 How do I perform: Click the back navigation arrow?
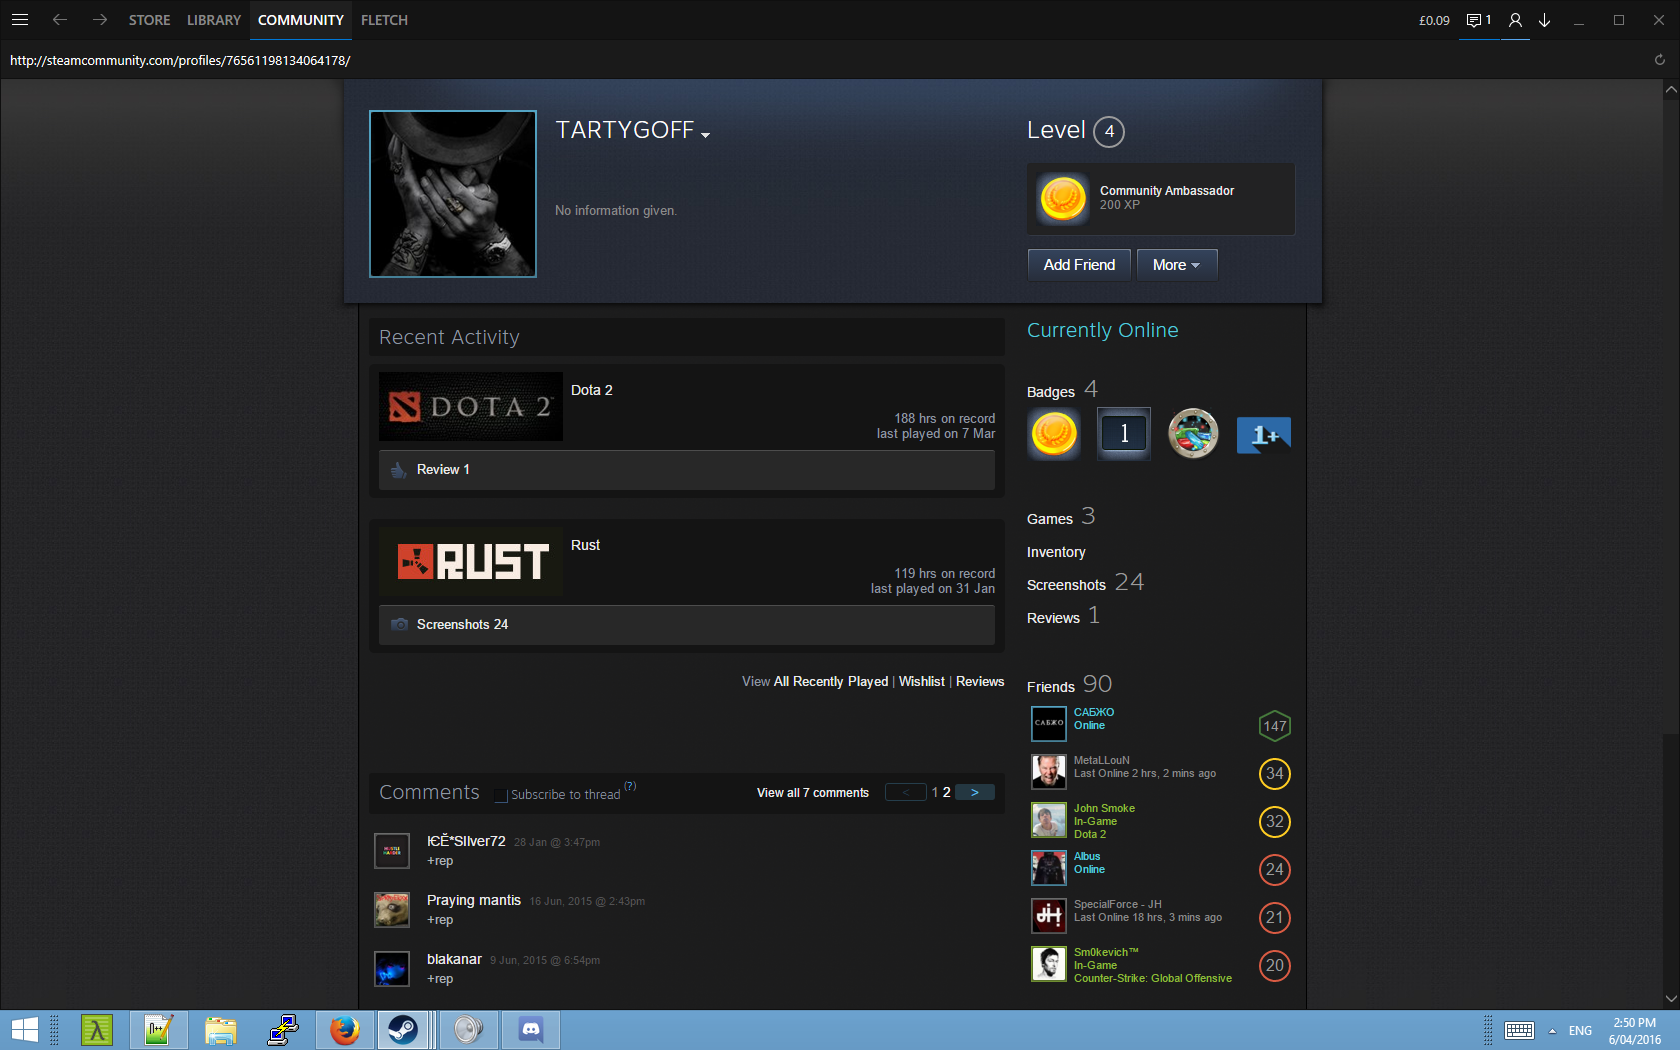pos(60,20)
